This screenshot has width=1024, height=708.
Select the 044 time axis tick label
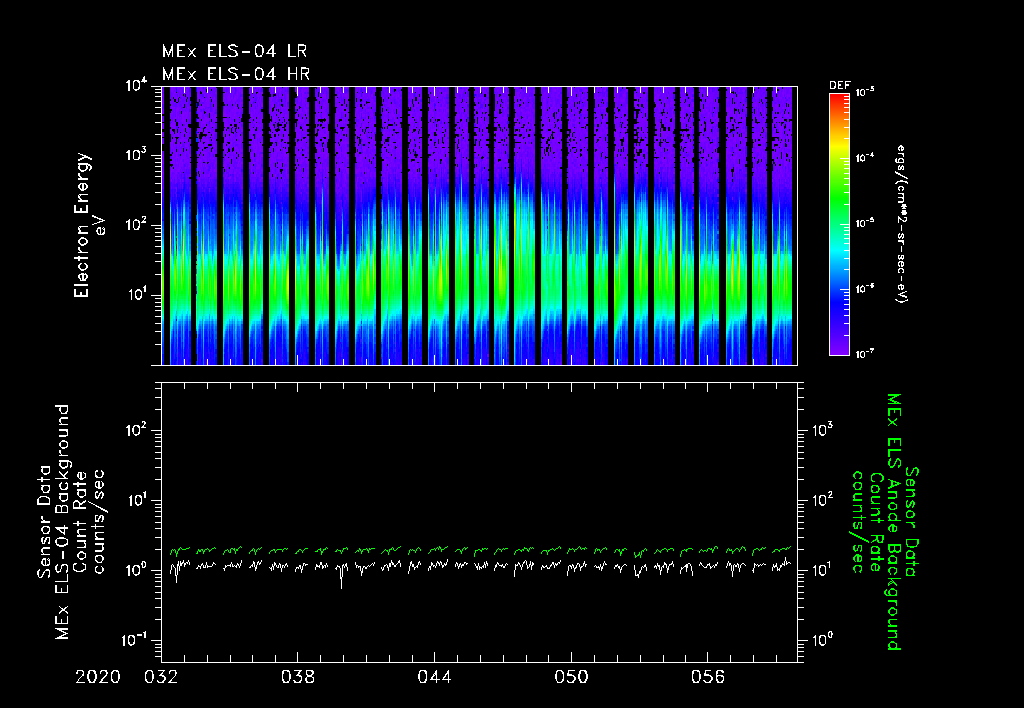pyautogui.click(x=435, y=677)
